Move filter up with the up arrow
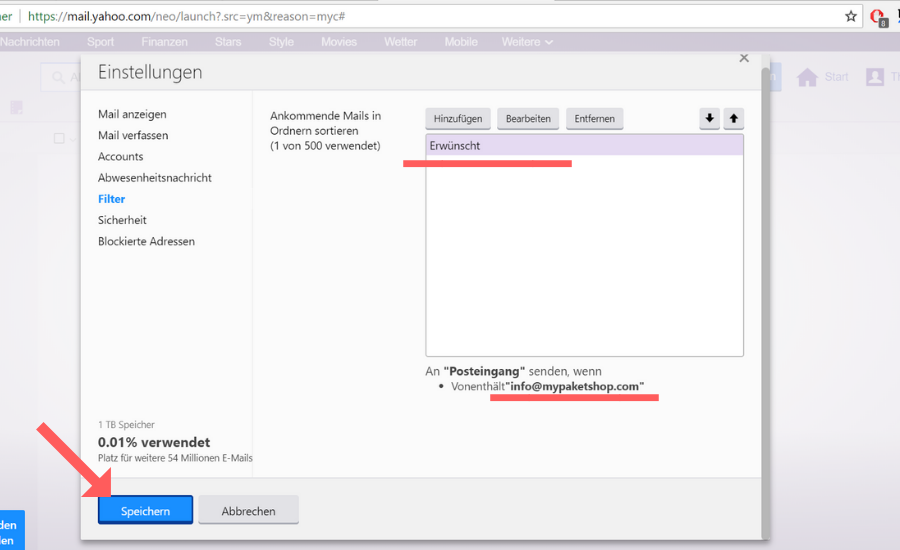Image resolution: width=900 pixels, height=550 pixels. pyautogui.click(x=734, y=119)
